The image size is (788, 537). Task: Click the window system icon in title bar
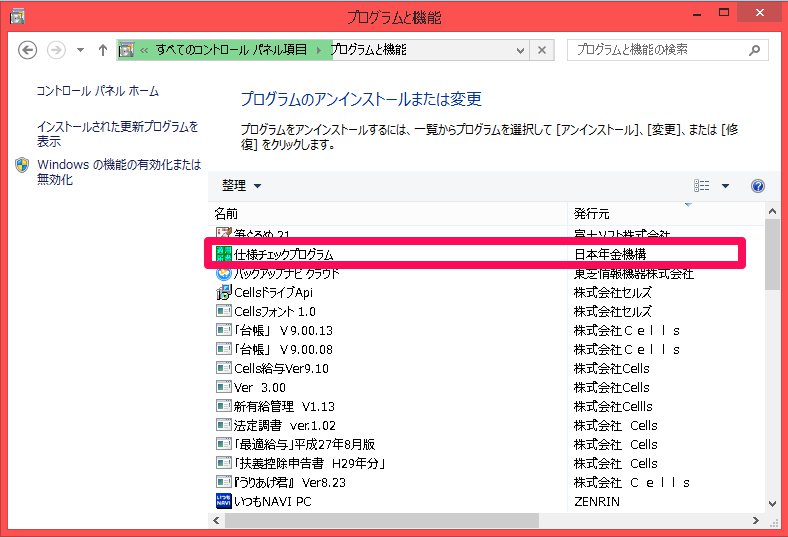coord(17,17)
